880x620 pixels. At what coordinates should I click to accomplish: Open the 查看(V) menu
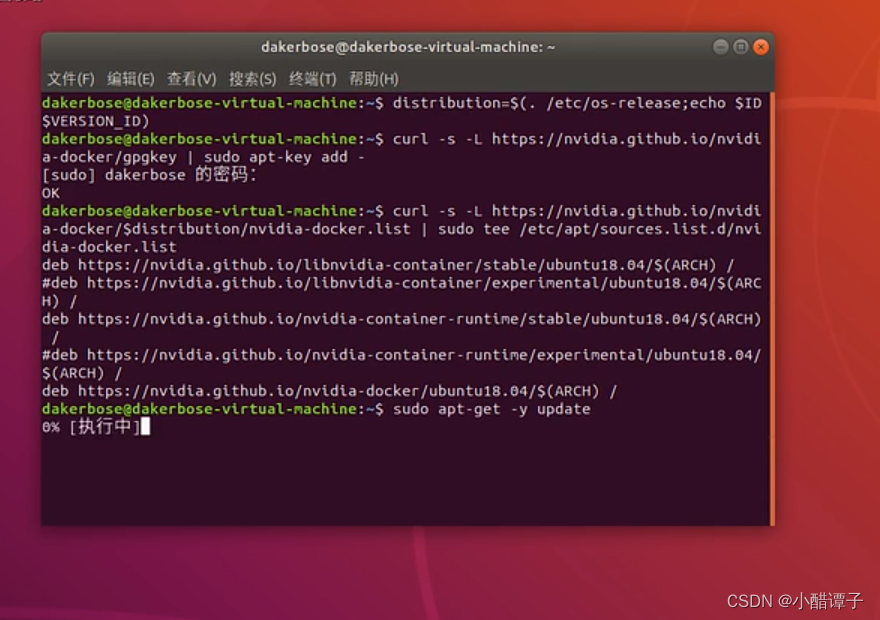pos(191,79)
